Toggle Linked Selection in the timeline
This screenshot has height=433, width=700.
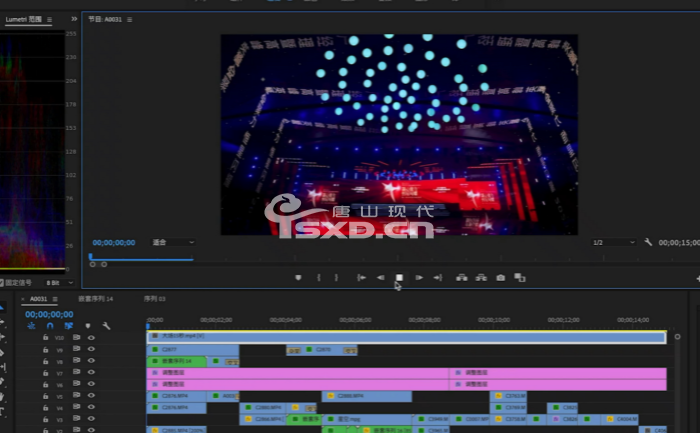68,326
